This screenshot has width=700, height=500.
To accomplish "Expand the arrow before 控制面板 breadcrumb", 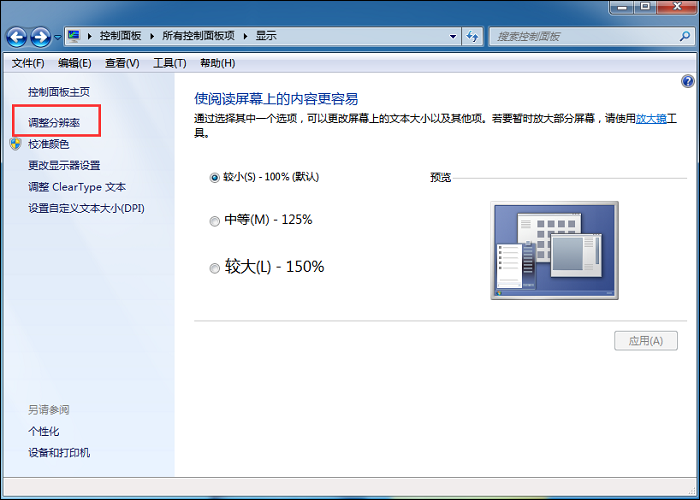I will coord(90,36).
